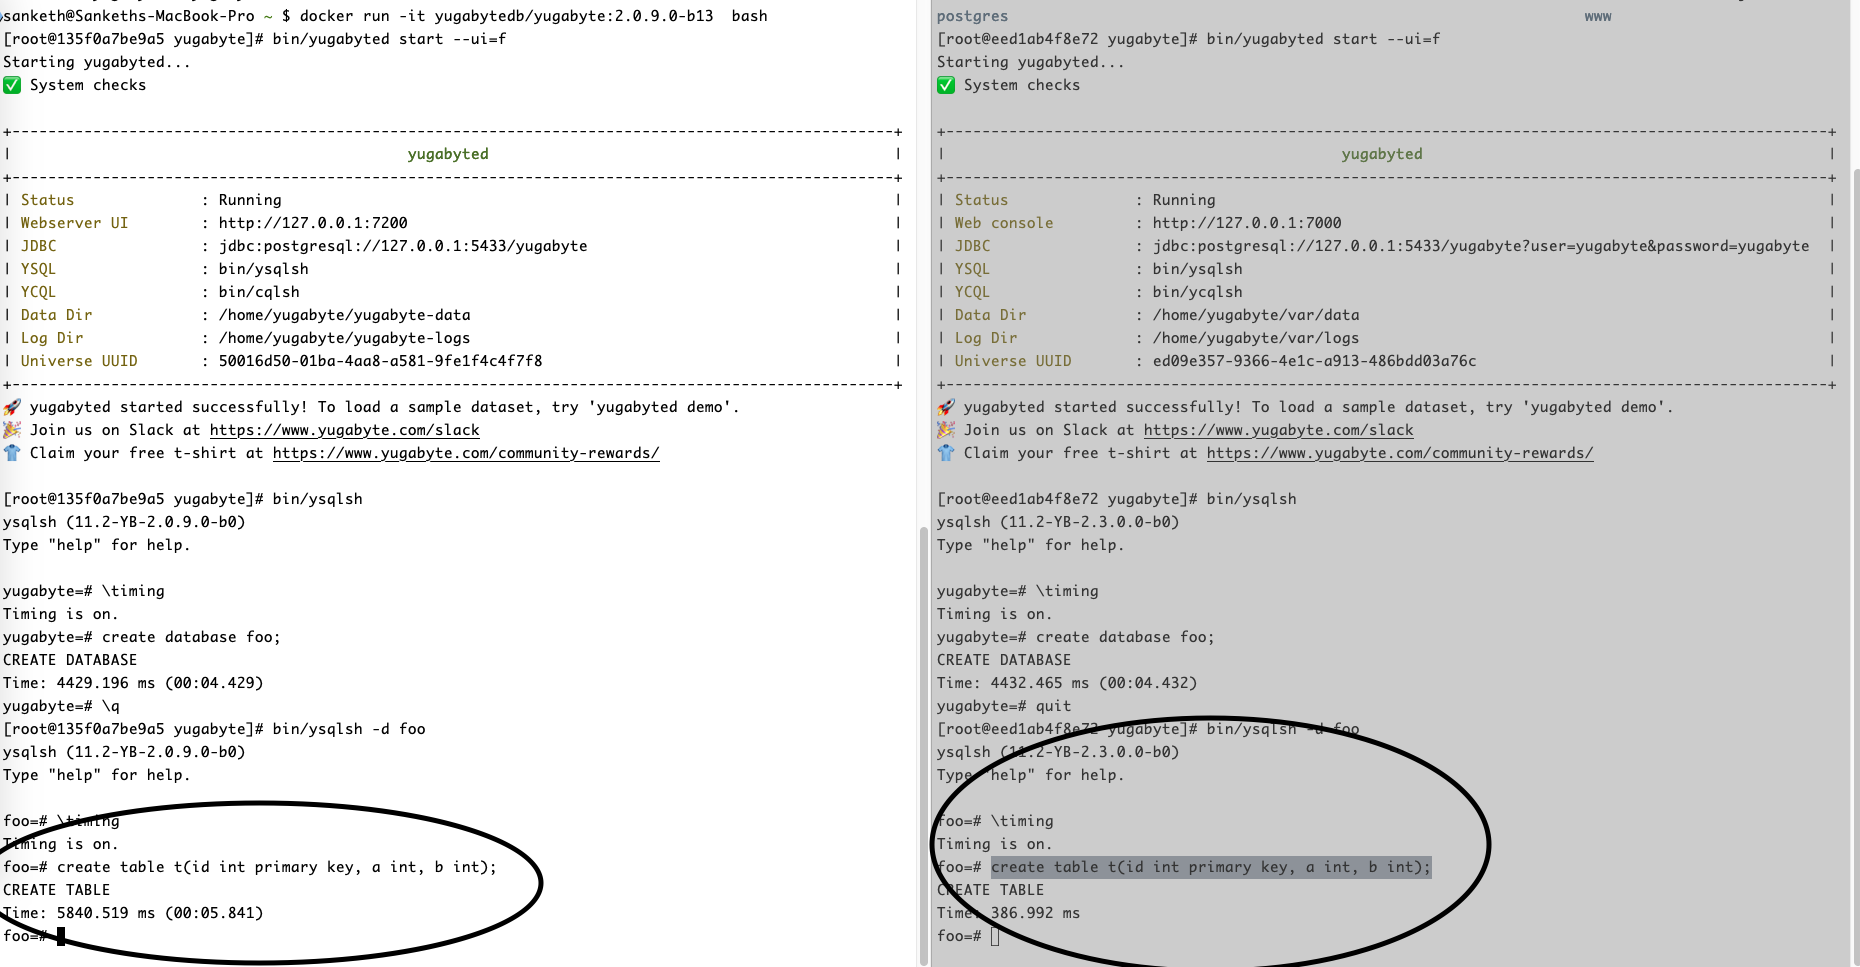Click the left terminal's vertical scrollbar thumb
Image resolution: width=1860 pixels, height=967 pixels.
click(923, 745)
